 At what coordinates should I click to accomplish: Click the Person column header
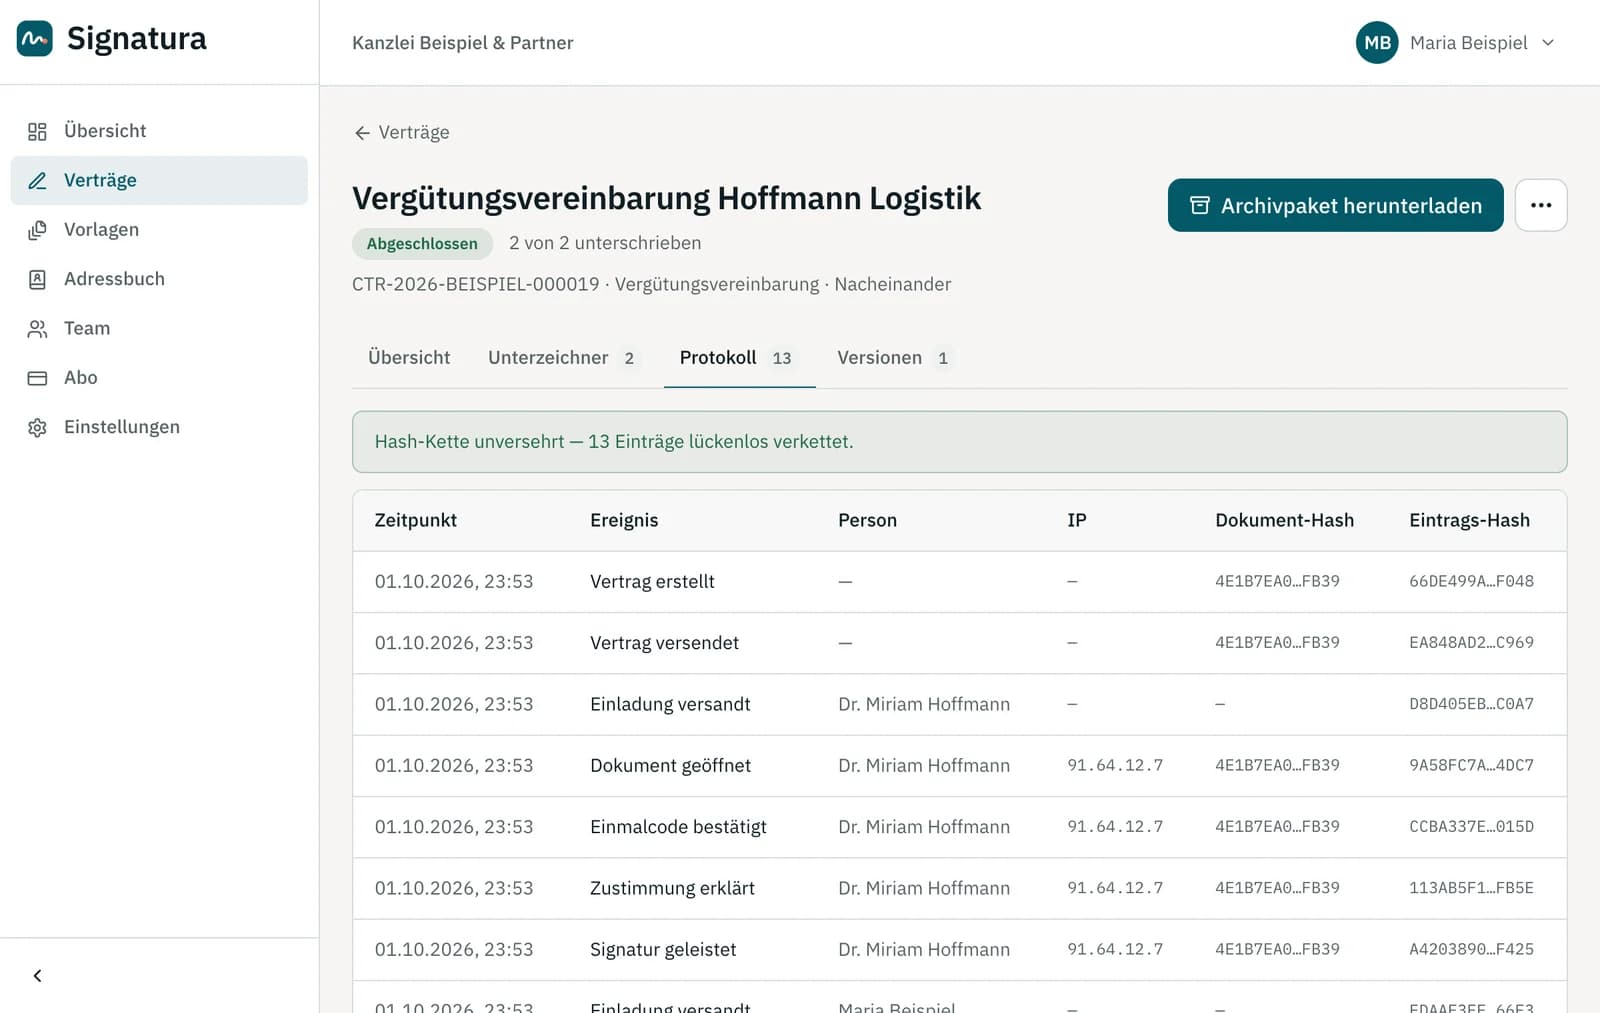coord(867,520)
